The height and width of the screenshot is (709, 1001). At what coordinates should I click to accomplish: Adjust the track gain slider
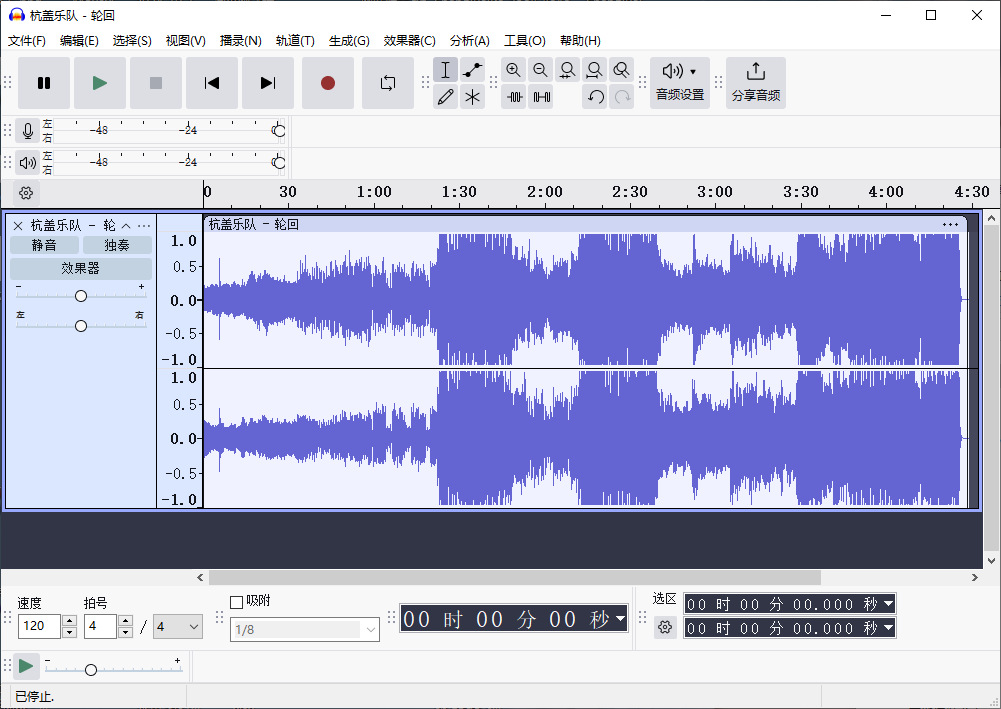tap(80, 295)
